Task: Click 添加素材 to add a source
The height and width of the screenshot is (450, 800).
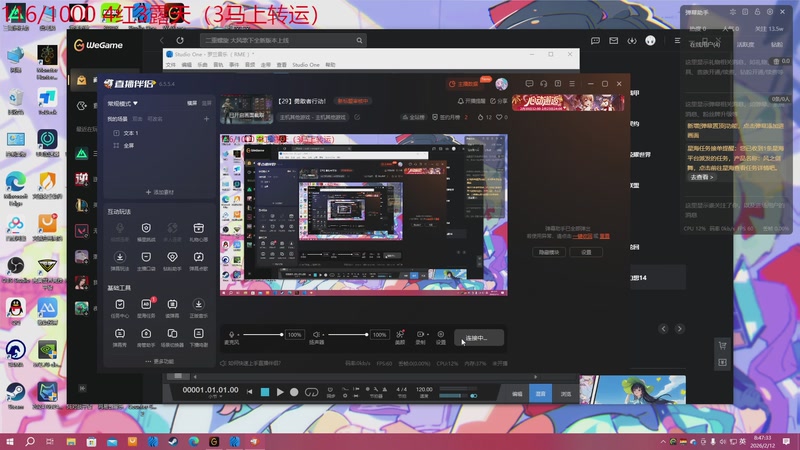Action: coord(160,192)
